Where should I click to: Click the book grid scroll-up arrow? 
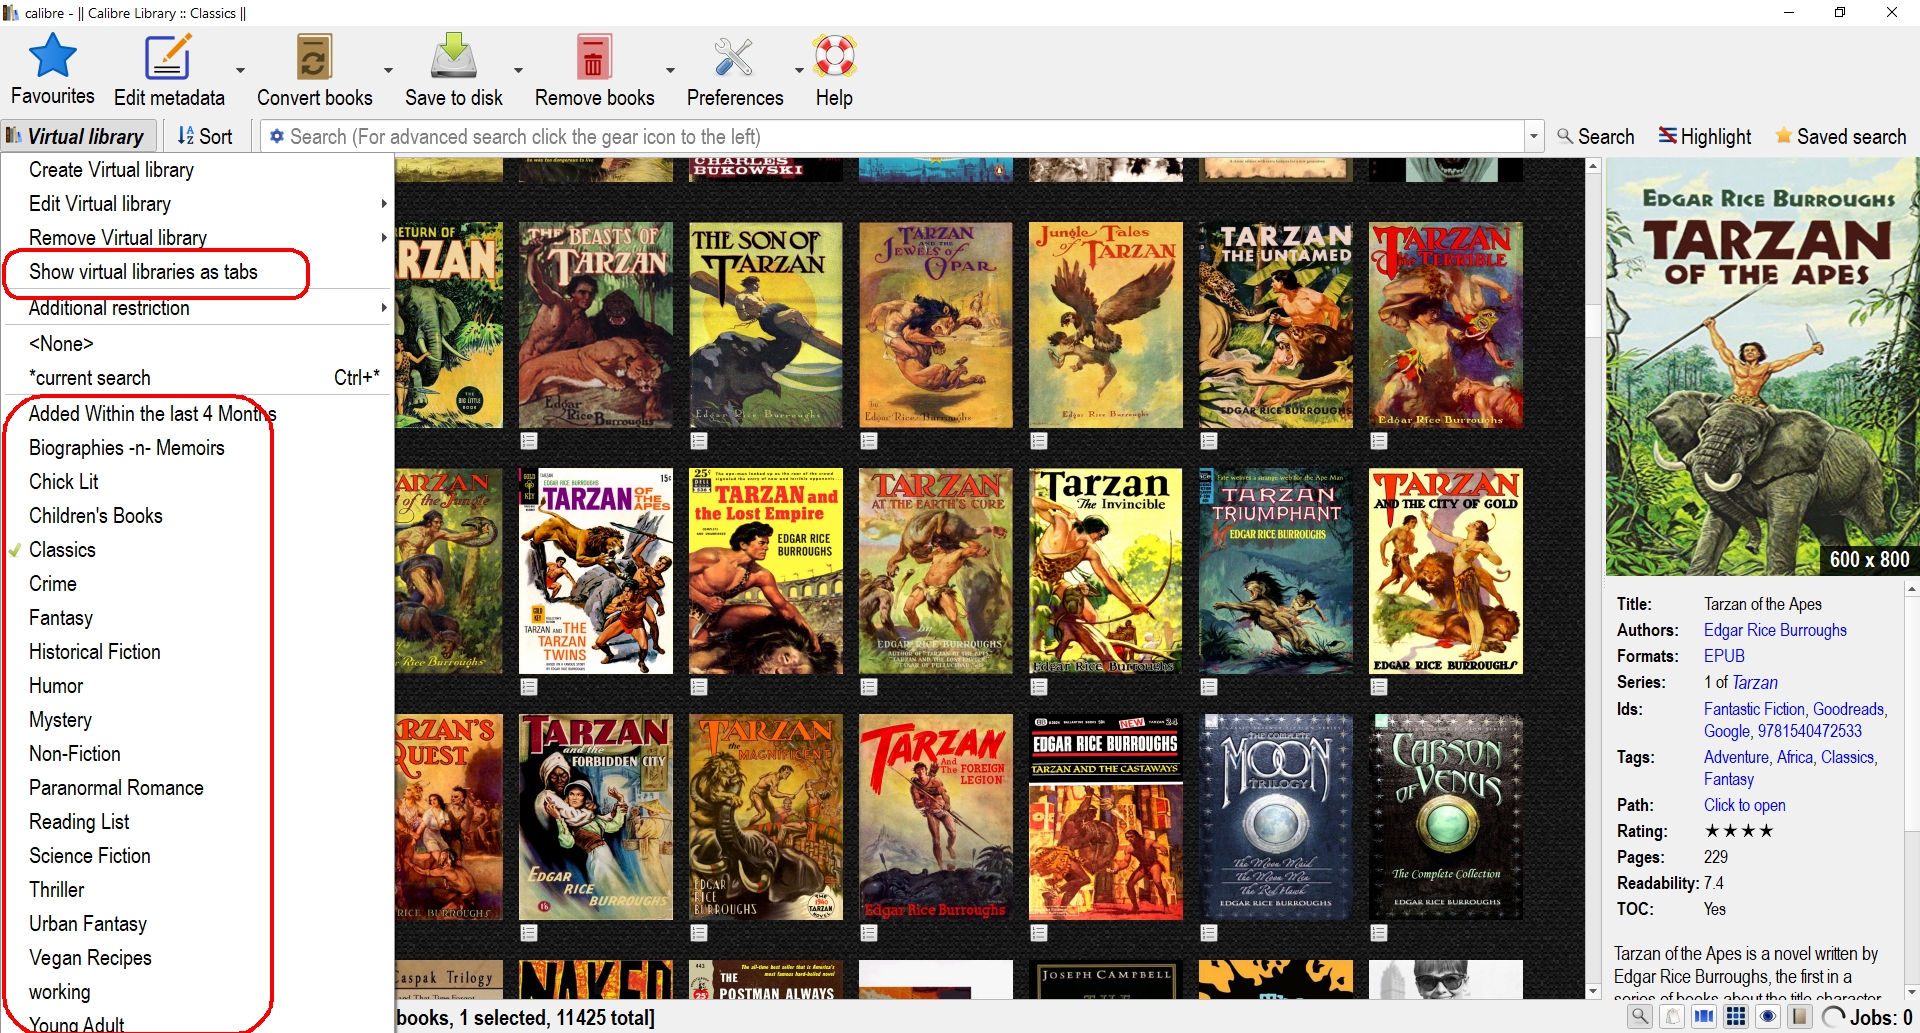pyautogui.click(x=1593, y=166)
